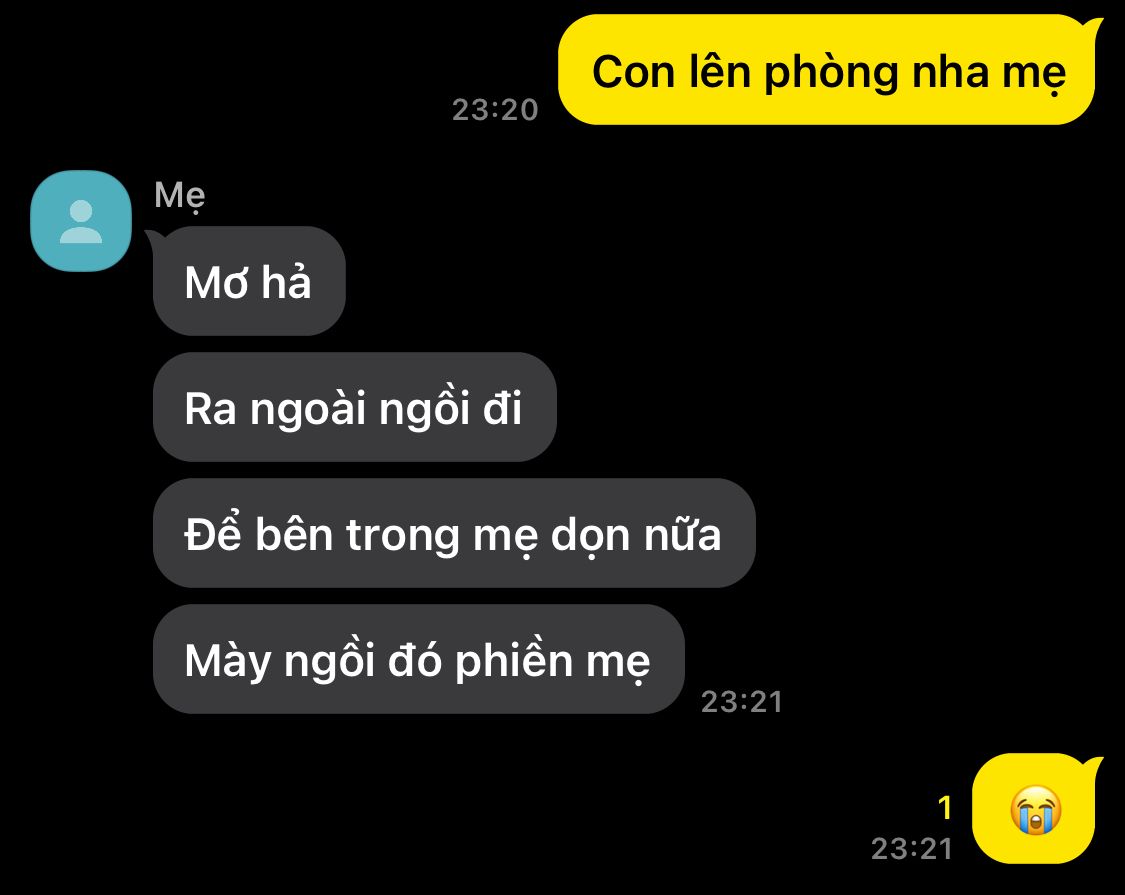Image resolution: width=1125 pixels, height=895 pixels.
Task: Click the 23:21 timestamp beside Mẹ's messages
Action: 742,702
